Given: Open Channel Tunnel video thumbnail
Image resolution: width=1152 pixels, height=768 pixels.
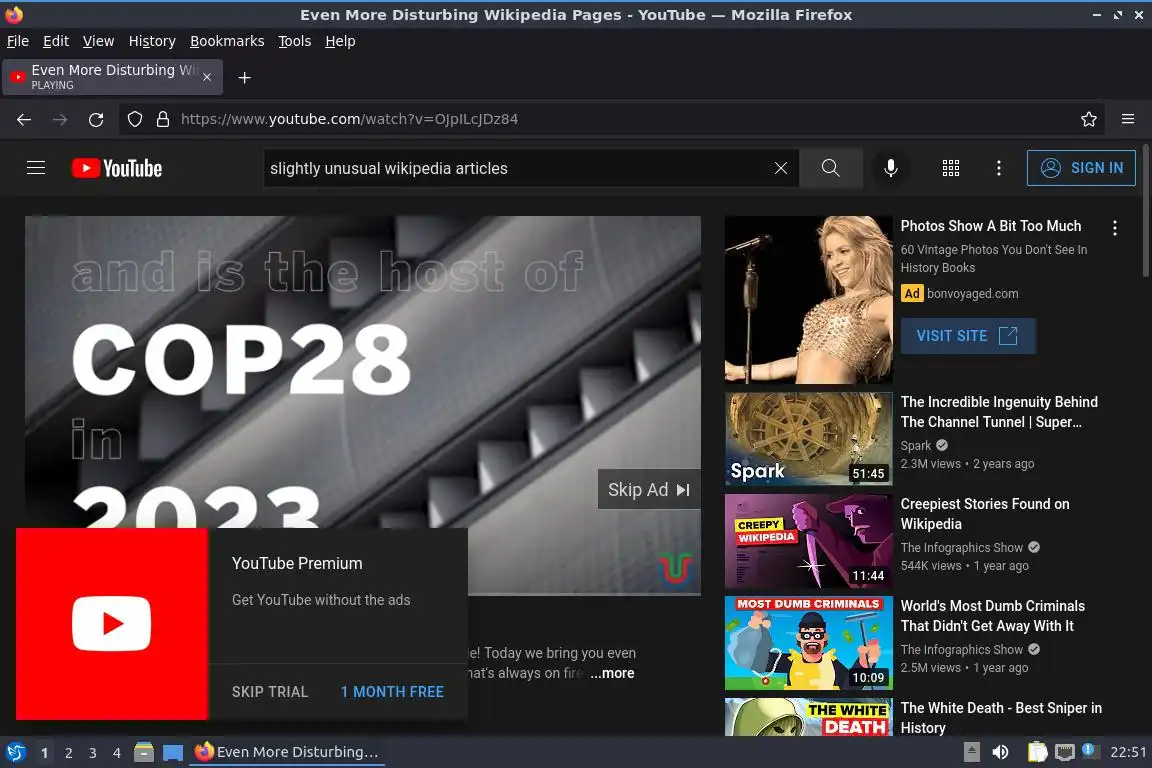Looking at the screenshot, I should tap(808, 439).
